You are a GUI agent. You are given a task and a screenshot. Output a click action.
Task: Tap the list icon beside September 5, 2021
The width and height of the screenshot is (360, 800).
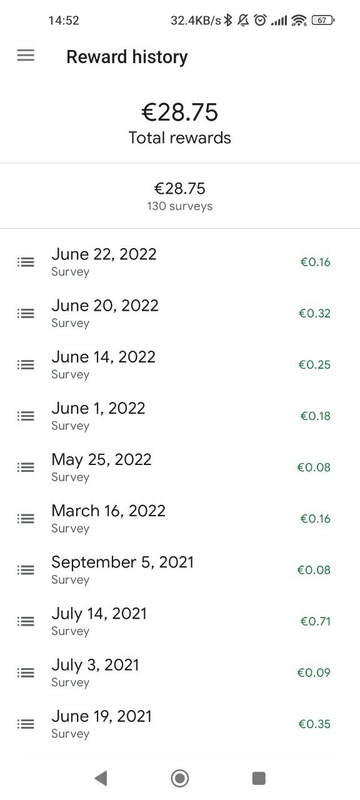25,570
